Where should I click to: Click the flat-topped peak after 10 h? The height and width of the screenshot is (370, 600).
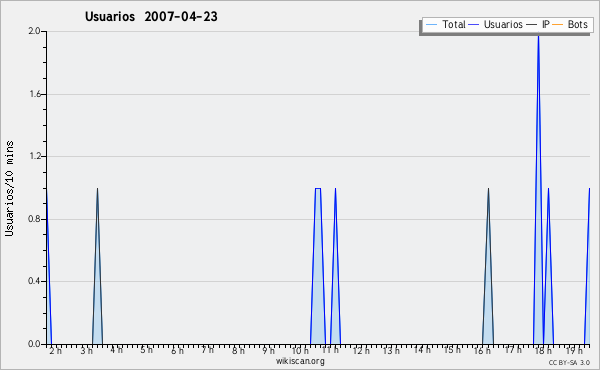pos(318,266)
